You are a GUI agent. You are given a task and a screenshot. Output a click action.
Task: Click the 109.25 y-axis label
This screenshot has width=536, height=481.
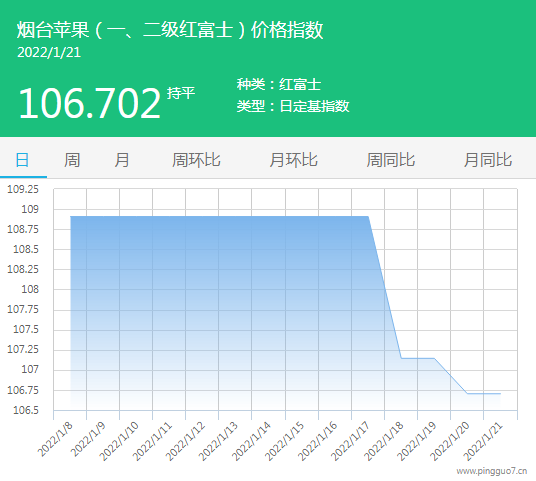click(23, 189)
